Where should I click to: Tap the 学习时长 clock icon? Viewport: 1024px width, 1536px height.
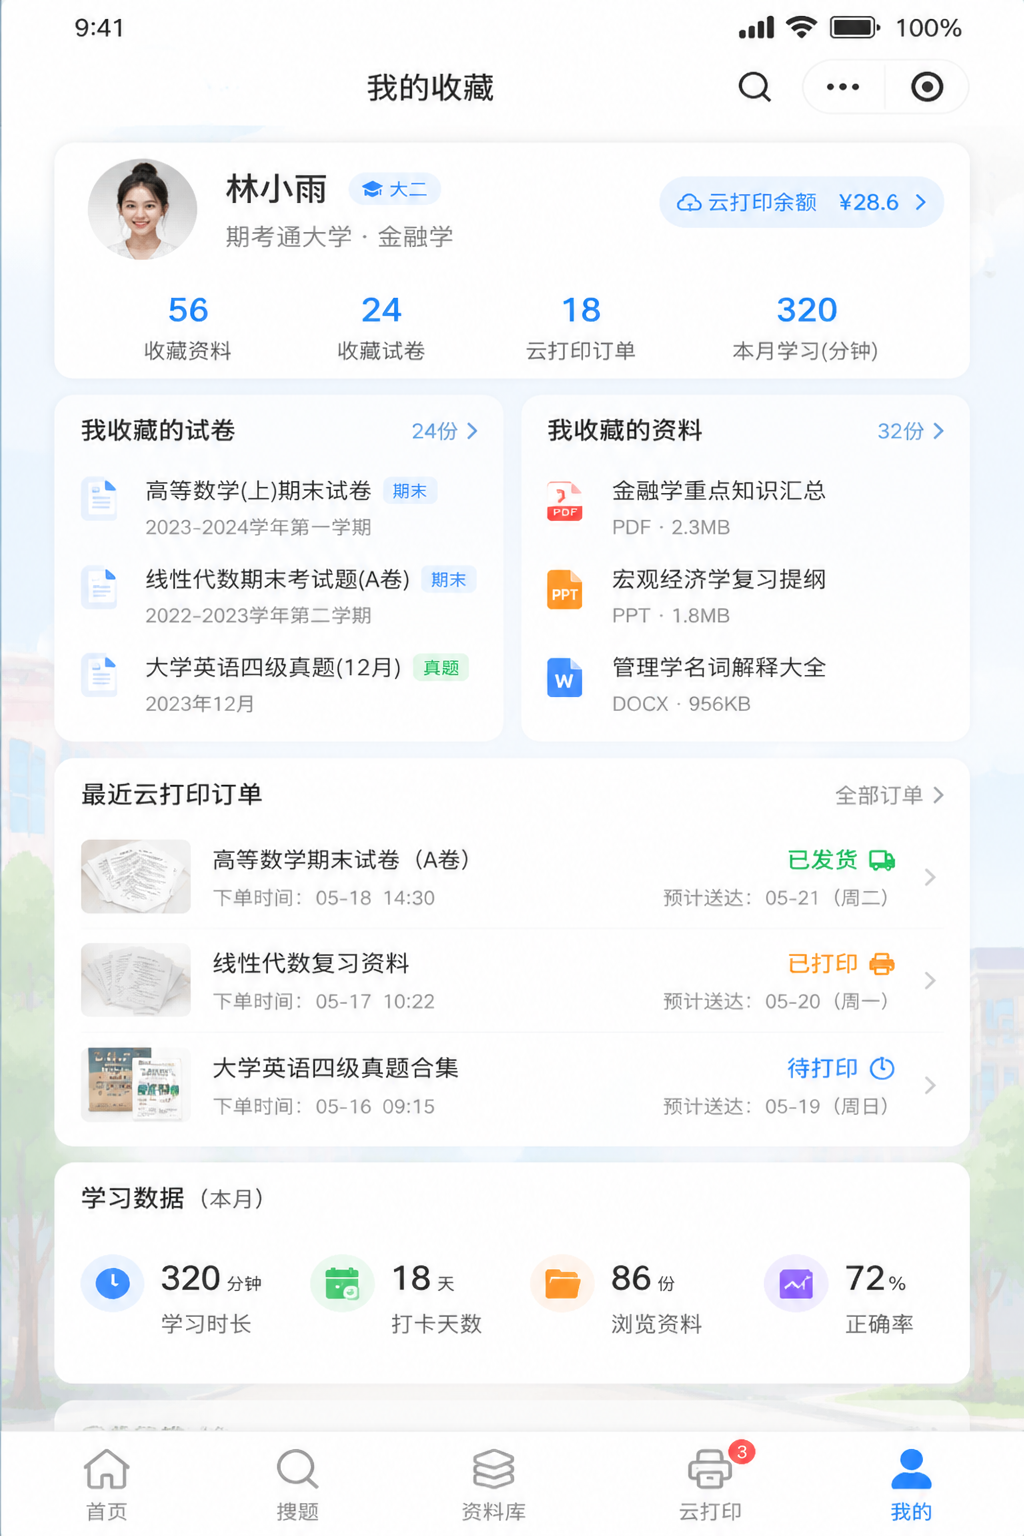point(113,1283)
